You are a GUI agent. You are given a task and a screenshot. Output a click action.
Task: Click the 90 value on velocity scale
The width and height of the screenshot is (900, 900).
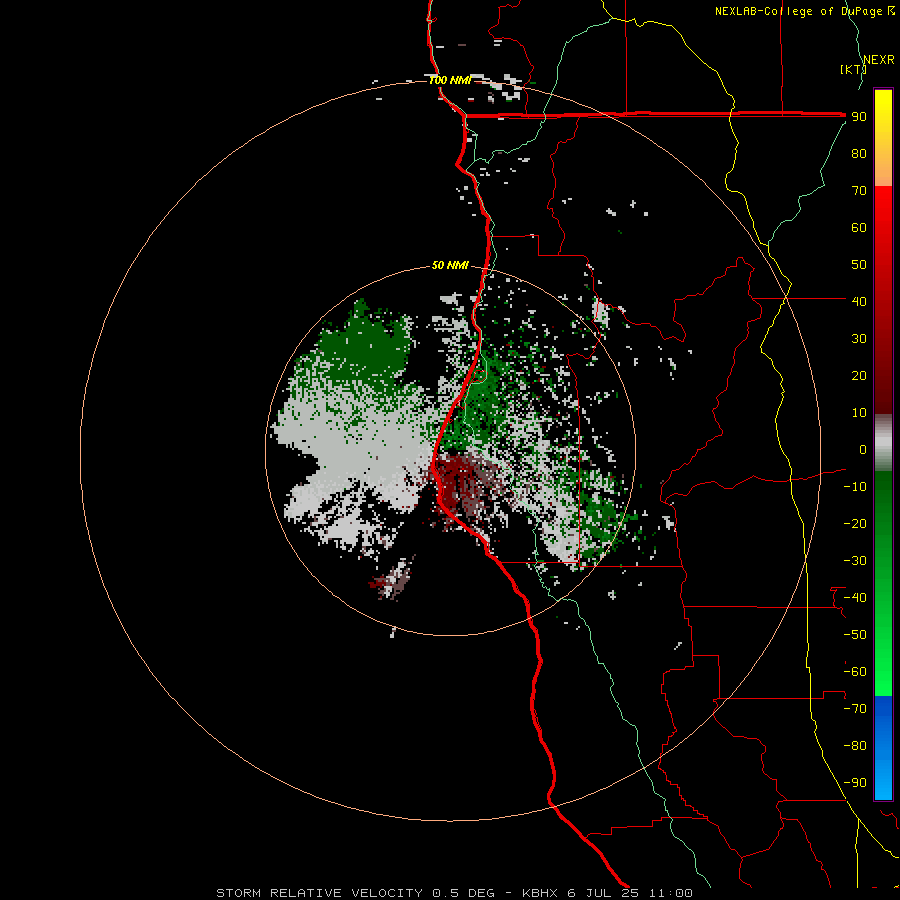point(859,117)
